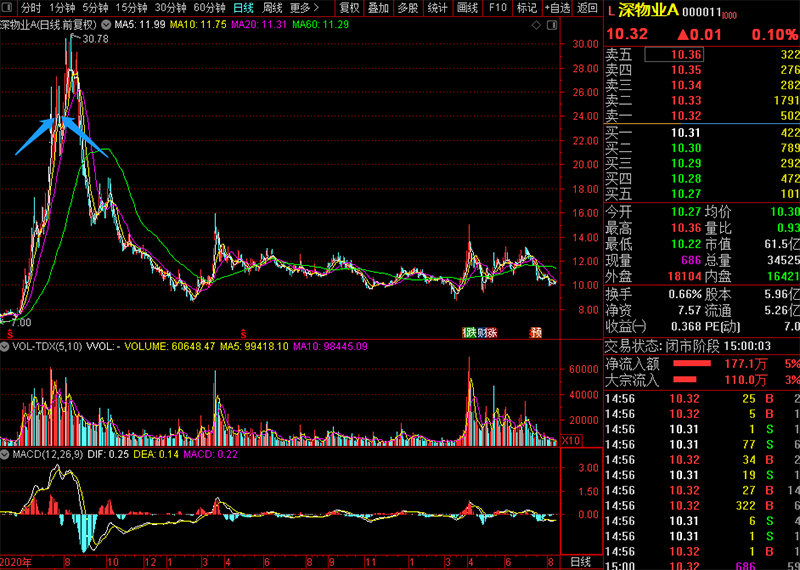Select the 15分钟 period tab
This screenshot has width=800, height=570.
[131, 8]
